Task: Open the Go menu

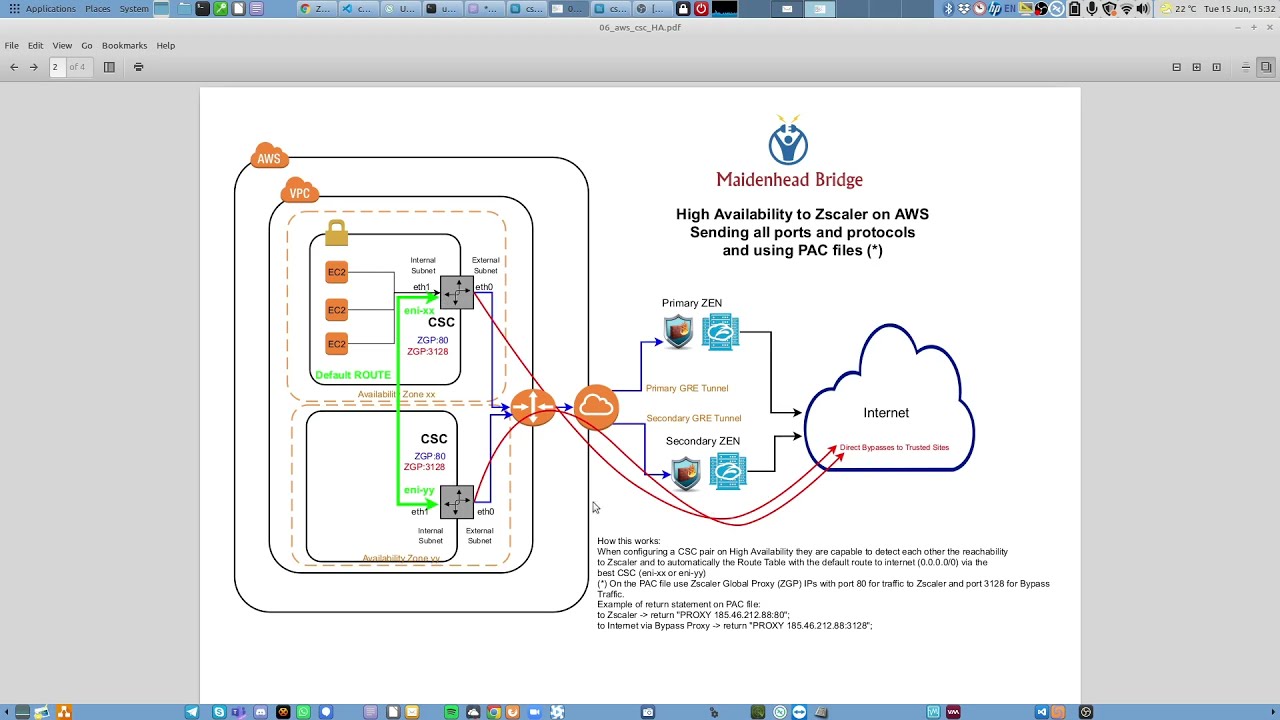Action: pos(87,45)
